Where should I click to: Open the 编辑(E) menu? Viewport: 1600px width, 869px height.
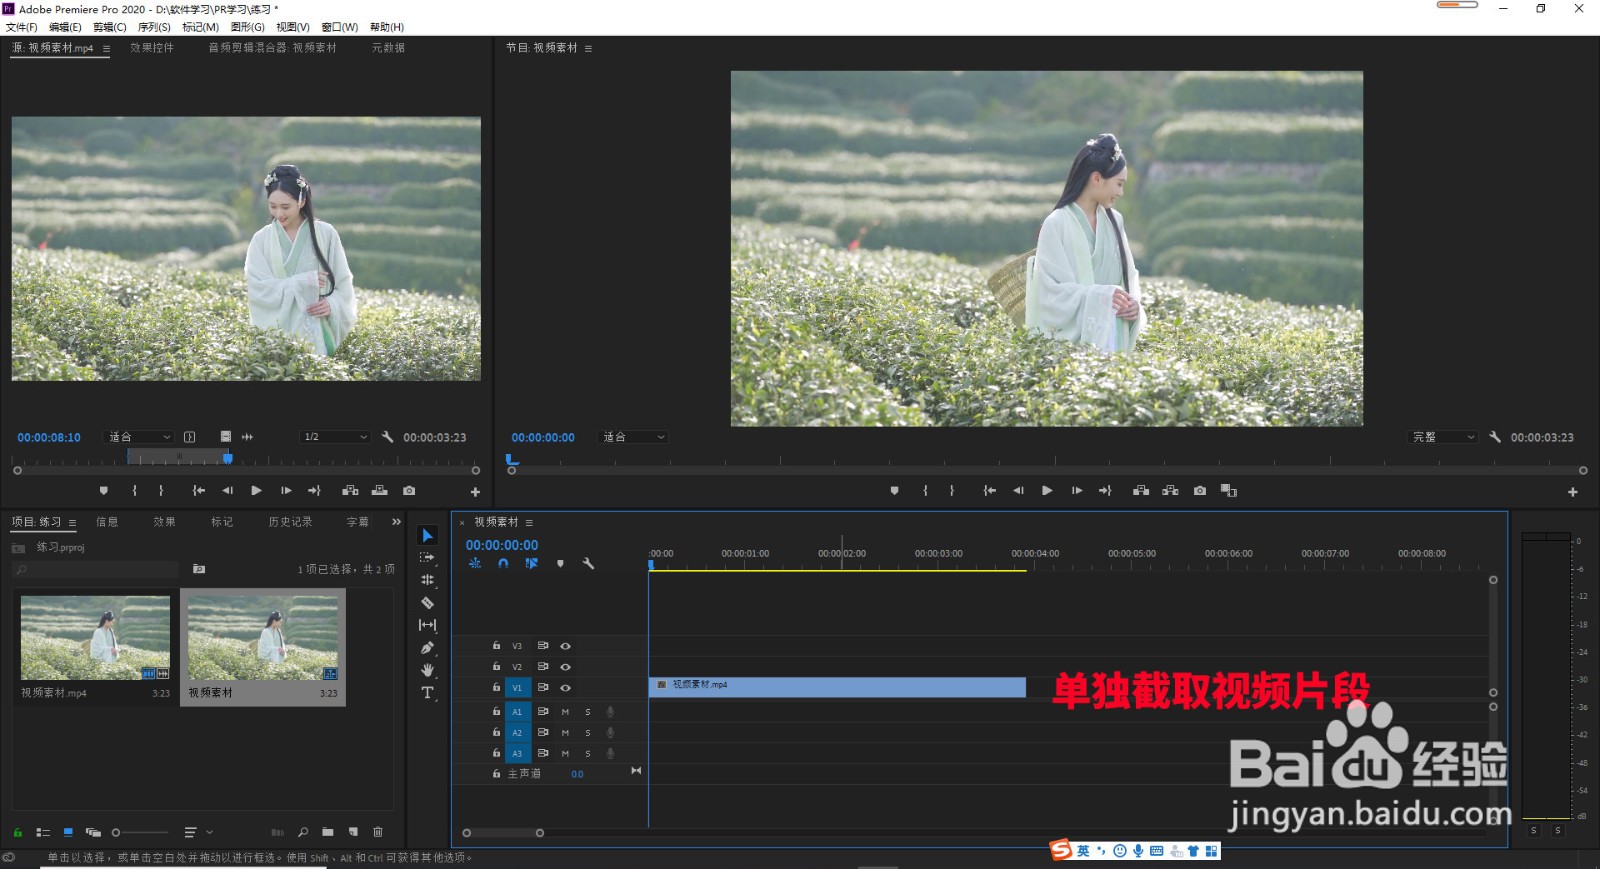pyautogui.click(x=65, y=27)
